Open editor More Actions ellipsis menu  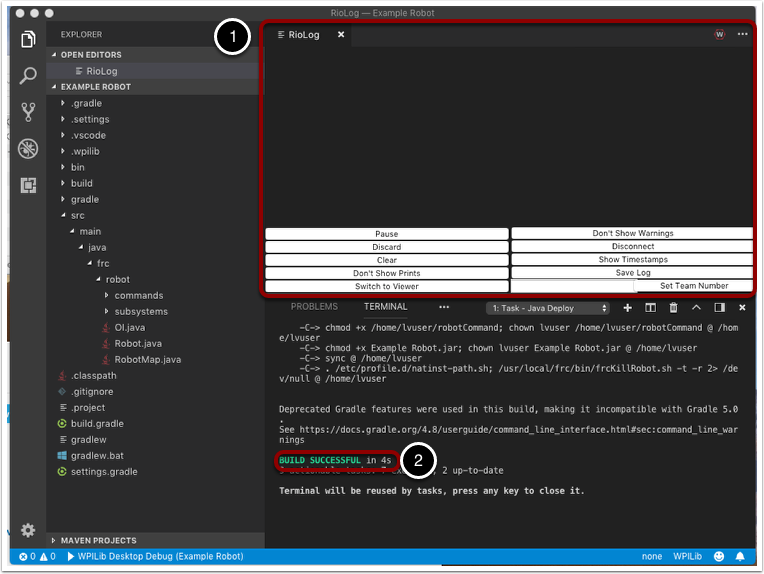tap(742, 34)
